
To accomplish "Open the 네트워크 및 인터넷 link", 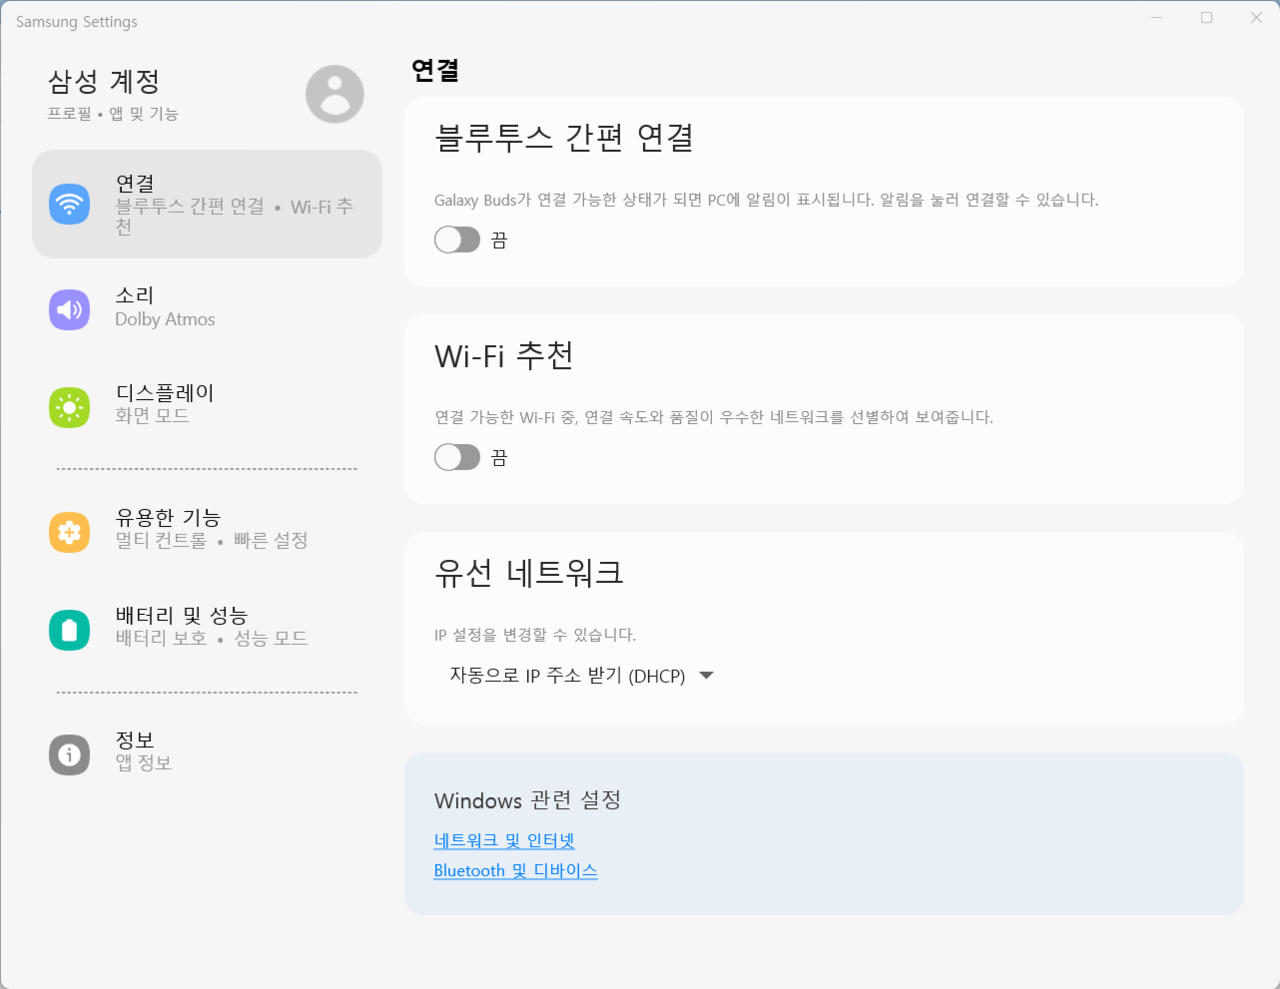I will tap(504, 841).
